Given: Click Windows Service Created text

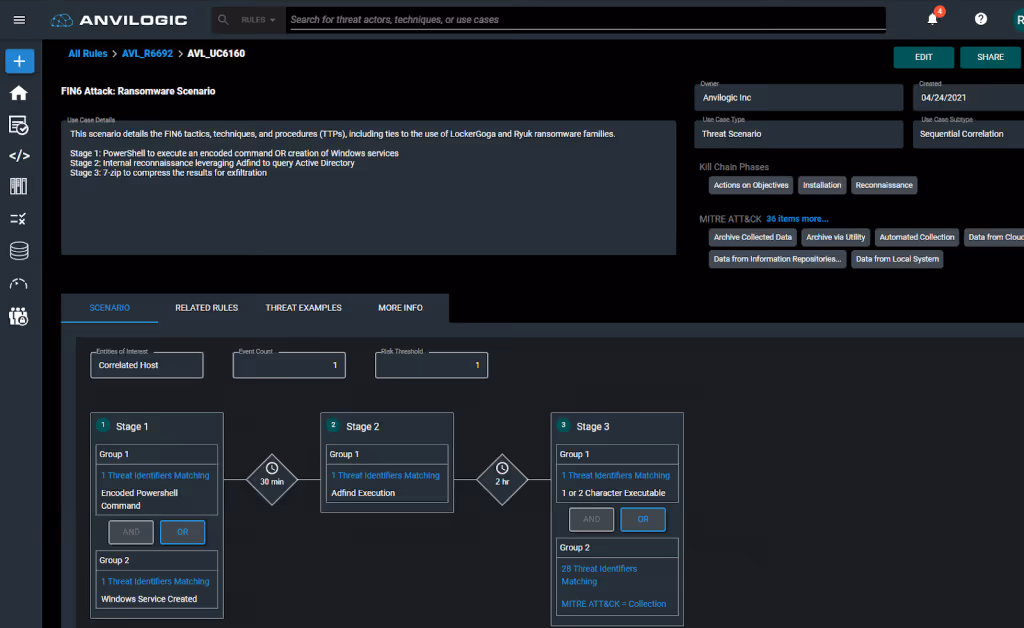Looking at the screenshot, I should pyautogui.click(x=149, y=599).
